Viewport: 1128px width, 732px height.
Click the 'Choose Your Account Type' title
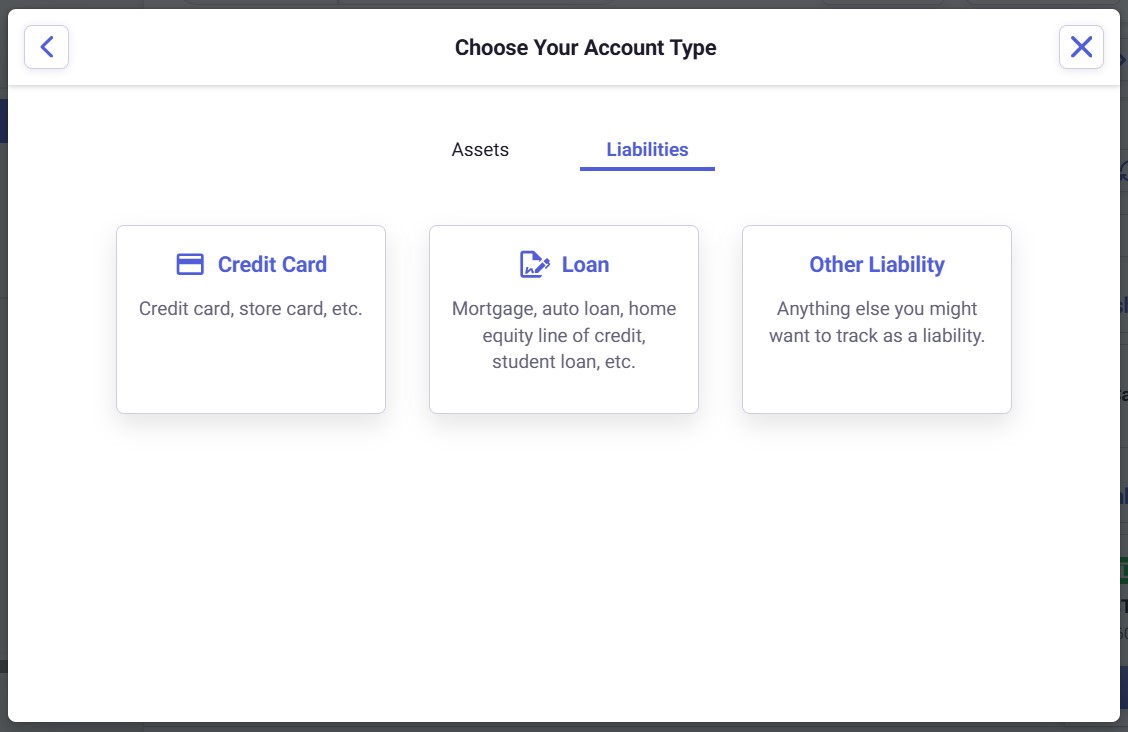click(585, 47)
